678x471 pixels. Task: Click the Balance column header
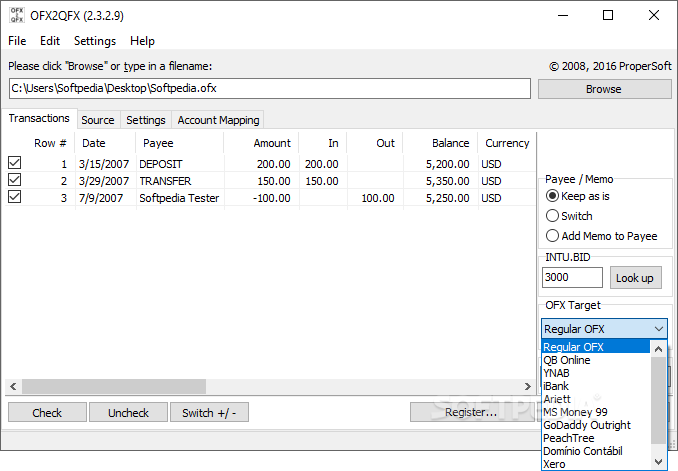click(441, 143)
